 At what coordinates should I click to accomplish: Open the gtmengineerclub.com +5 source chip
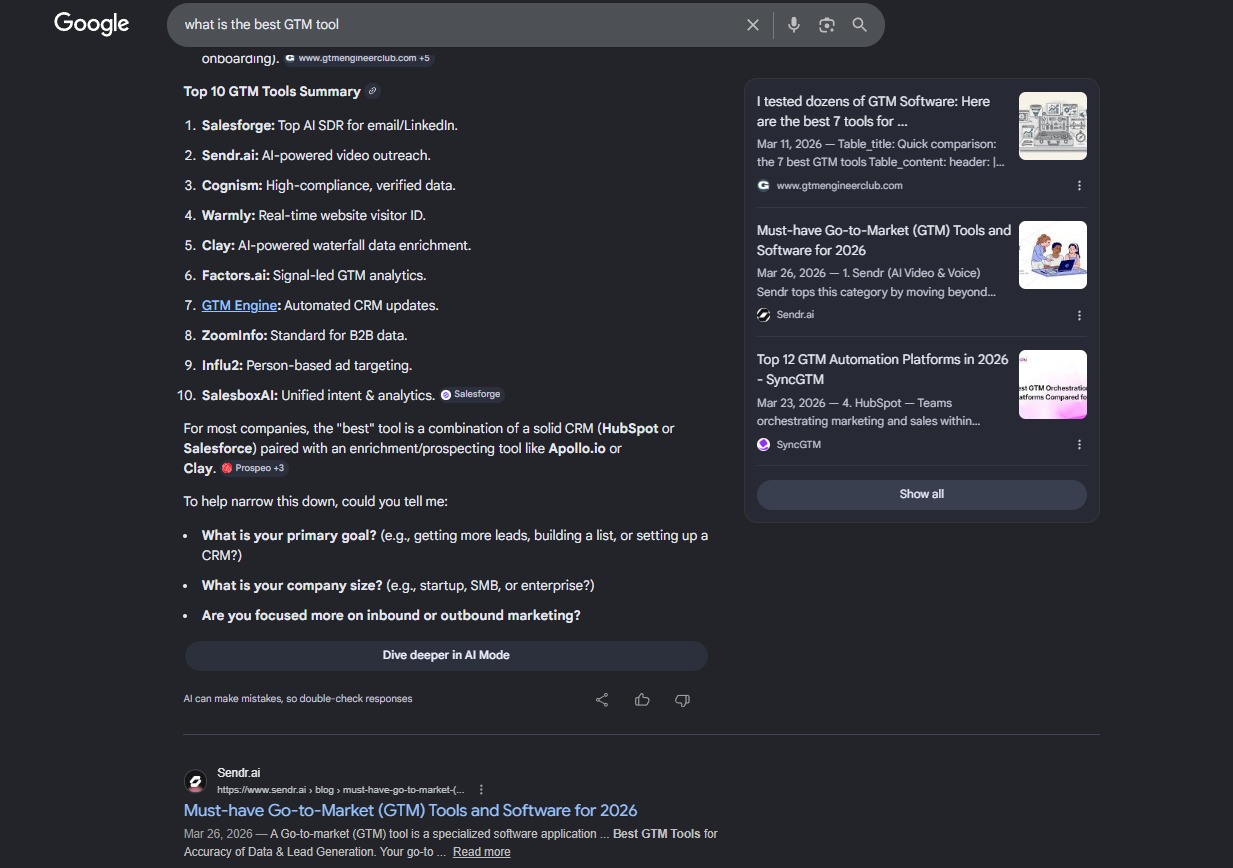click(358, 58)
